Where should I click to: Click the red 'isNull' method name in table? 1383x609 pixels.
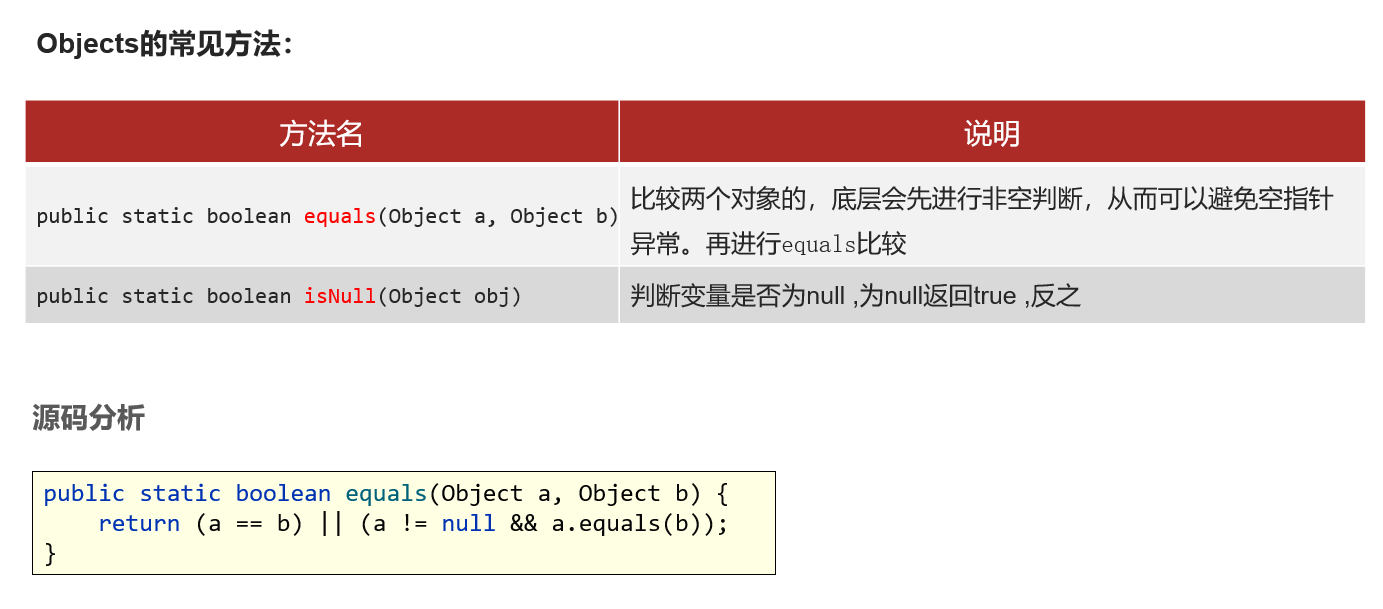pos(340,296)
